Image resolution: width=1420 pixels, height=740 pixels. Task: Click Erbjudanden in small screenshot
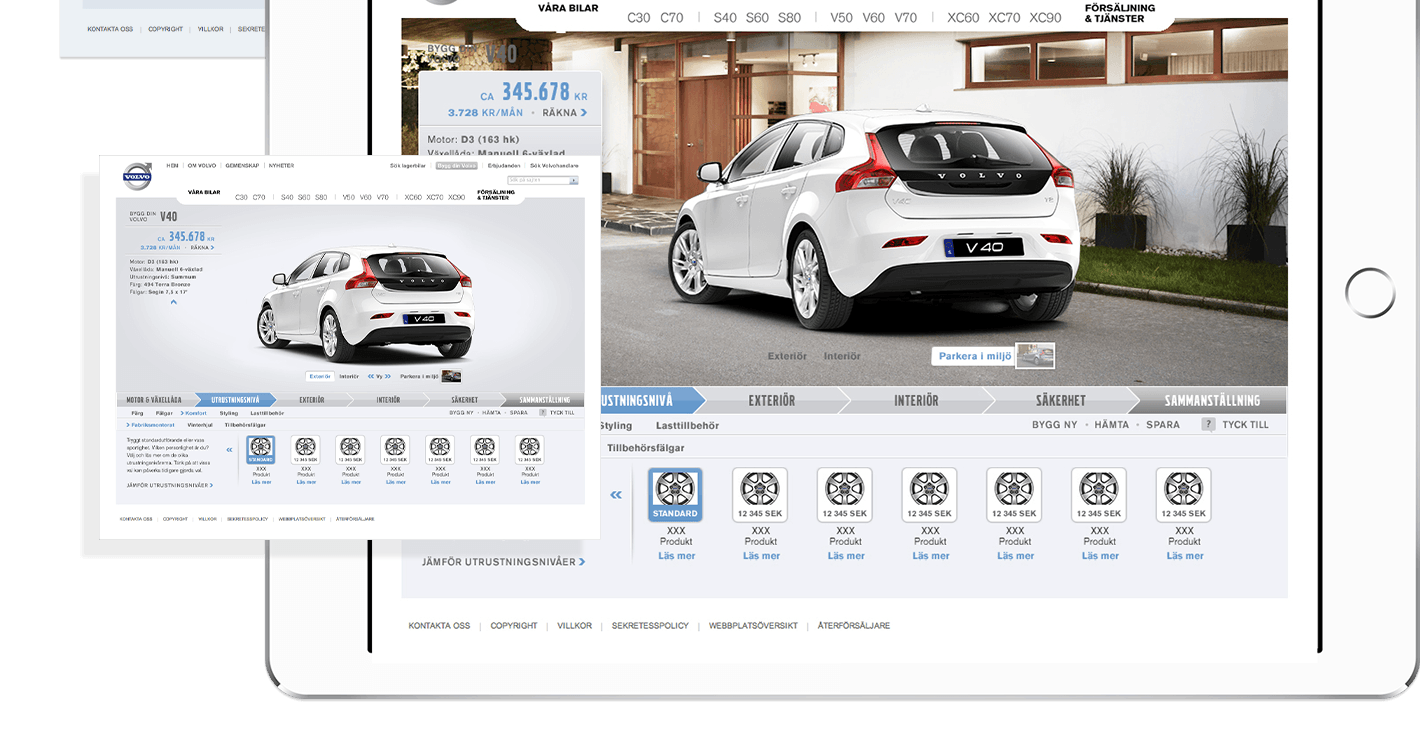pyautogui.click(x=504, y=166)
